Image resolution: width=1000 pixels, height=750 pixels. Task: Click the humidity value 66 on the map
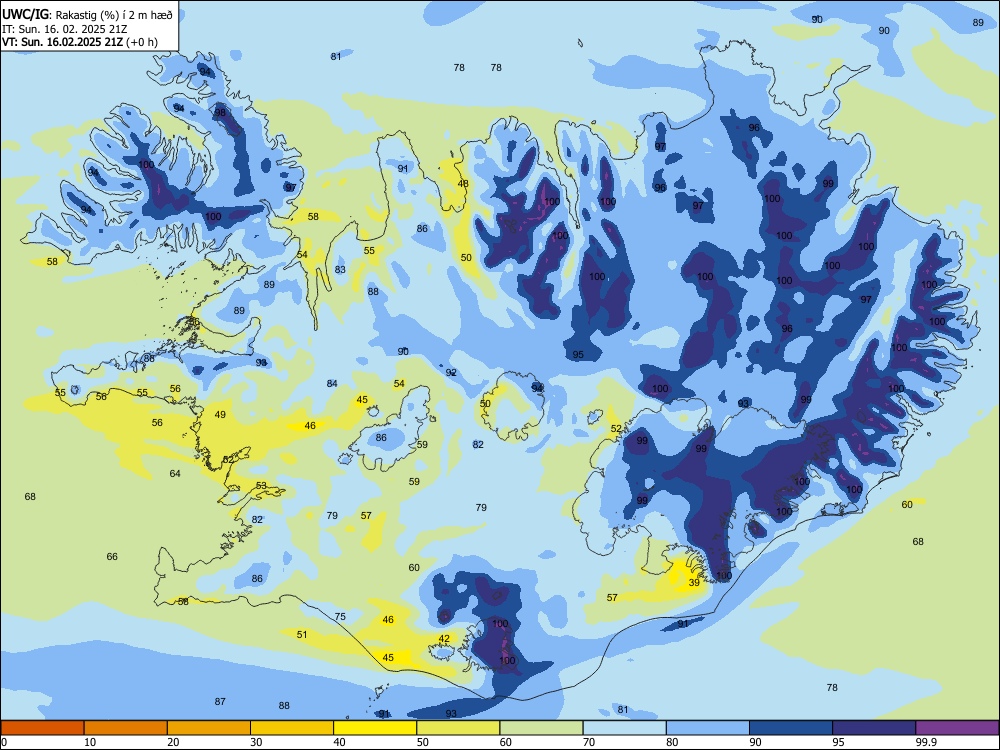112,556
